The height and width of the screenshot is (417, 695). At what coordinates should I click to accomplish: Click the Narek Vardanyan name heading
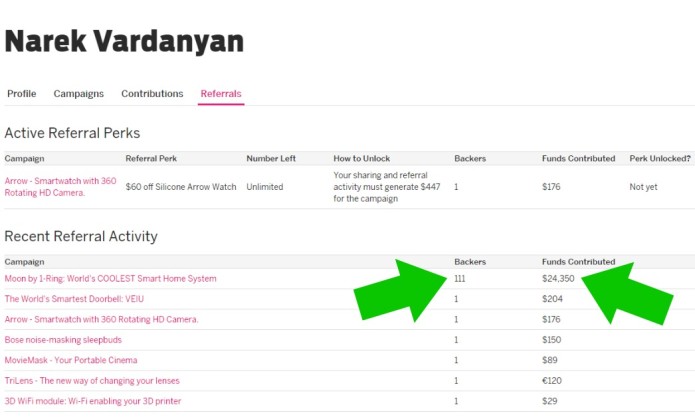[x=124, y=41]
